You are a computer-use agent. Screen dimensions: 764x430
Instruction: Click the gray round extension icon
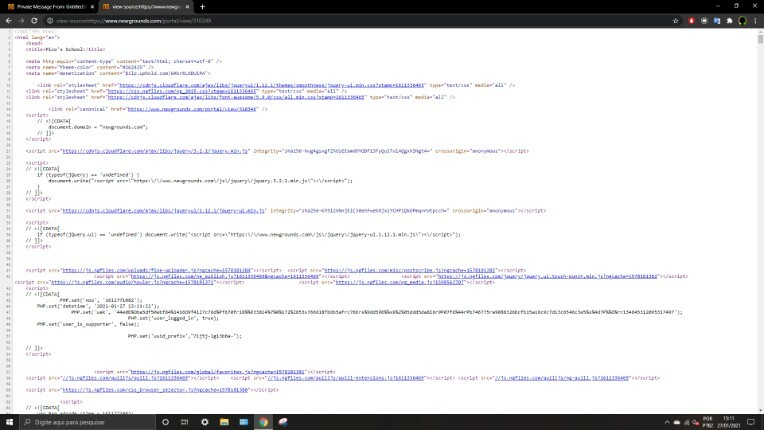[704, 21]
